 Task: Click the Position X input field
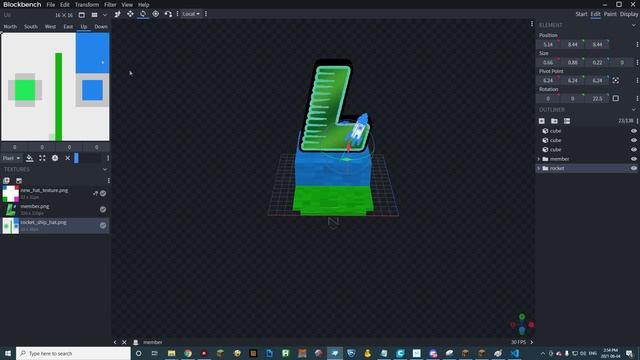548,44
